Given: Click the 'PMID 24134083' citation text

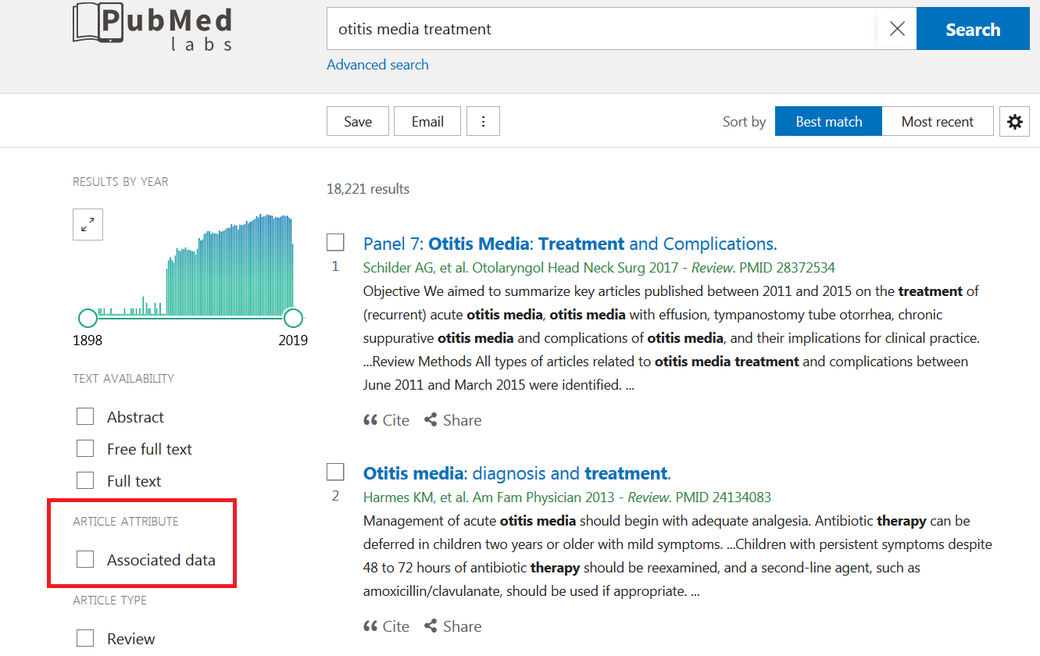Looking at the screenshot, I should click(x=723, y=497).
